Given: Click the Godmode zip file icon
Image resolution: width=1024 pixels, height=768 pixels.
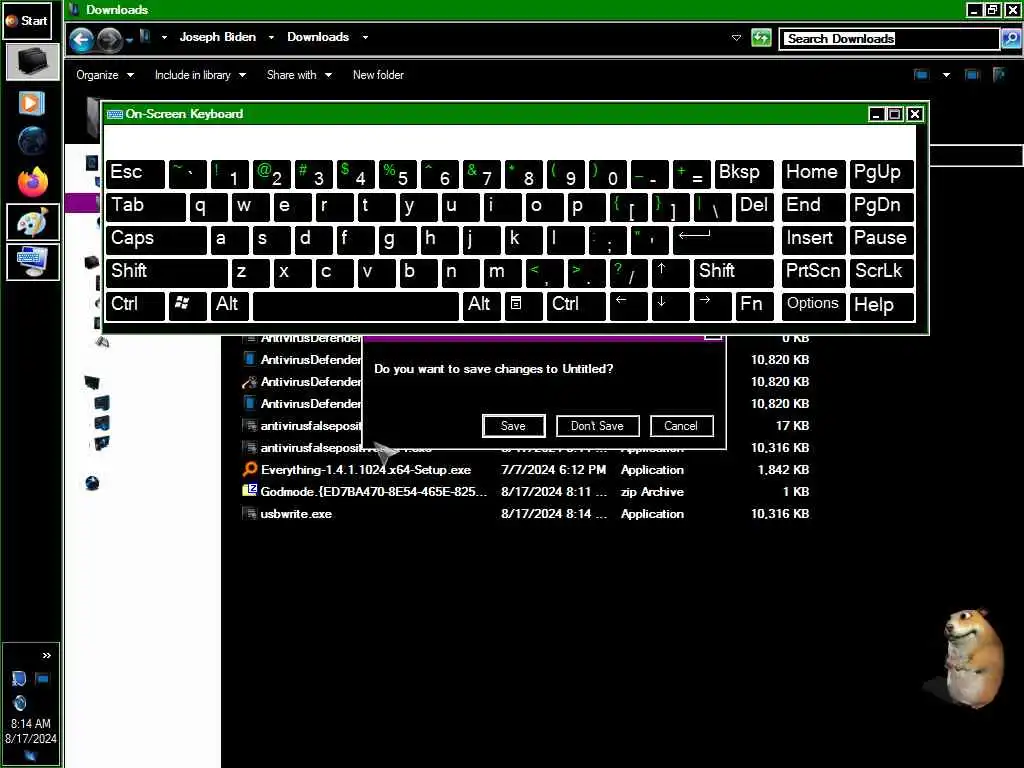Looking at the screenshot, I should point(249,491).
